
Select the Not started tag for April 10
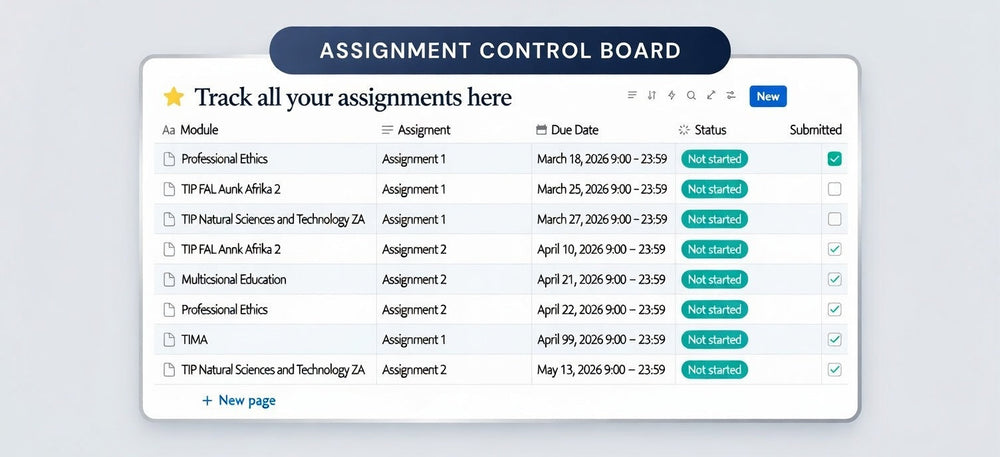[714, 249]
